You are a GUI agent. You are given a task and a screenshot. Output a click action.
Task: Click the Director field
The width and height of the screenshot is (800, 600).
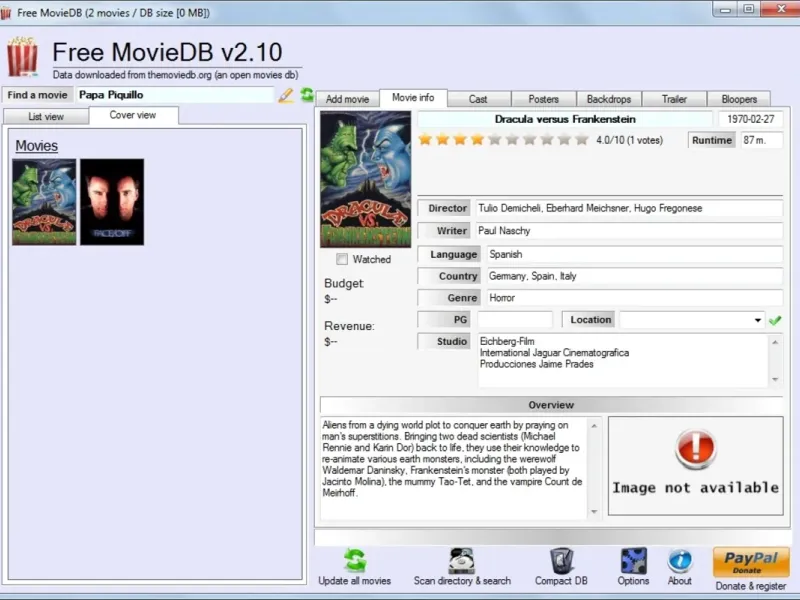(629, 208)
